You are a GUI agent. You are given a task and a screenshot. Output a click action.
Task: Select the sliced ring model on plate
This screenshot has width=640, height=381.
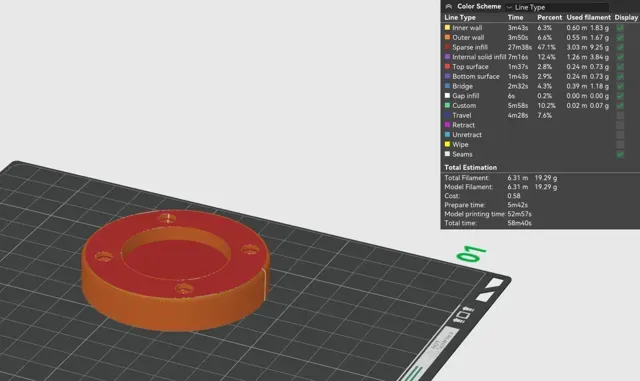point(176,270)
